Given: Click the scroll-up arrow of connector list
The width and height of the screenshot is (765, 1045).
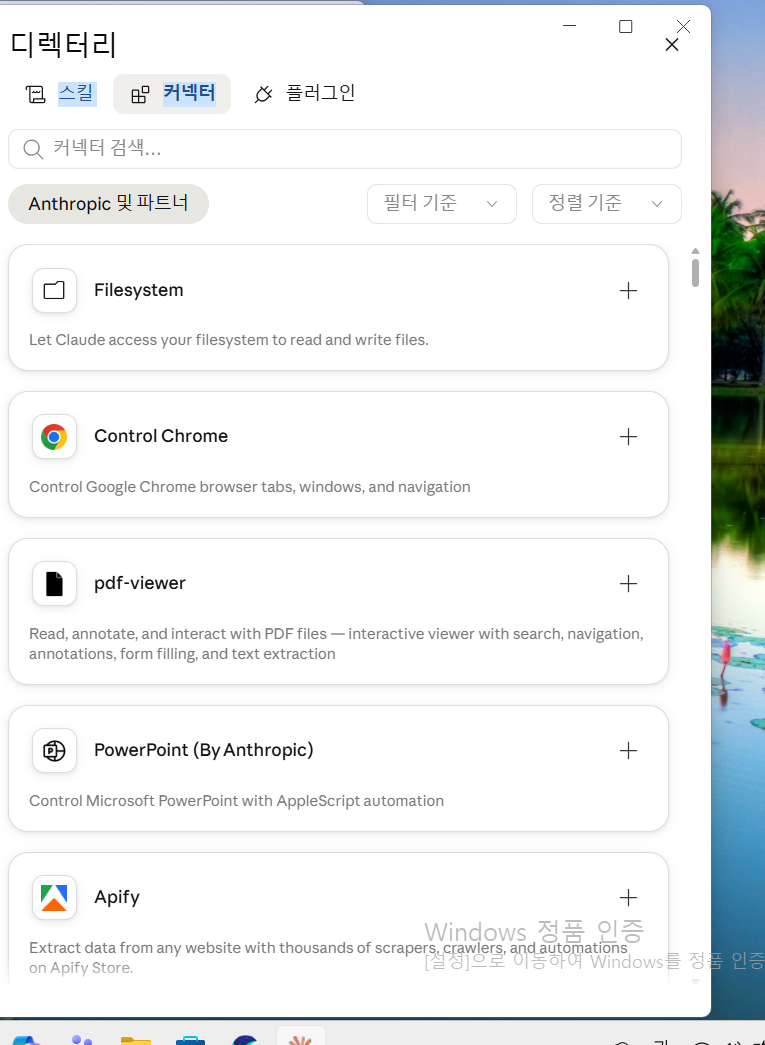Looking at the screenshot, I should (x=695, y=251).
